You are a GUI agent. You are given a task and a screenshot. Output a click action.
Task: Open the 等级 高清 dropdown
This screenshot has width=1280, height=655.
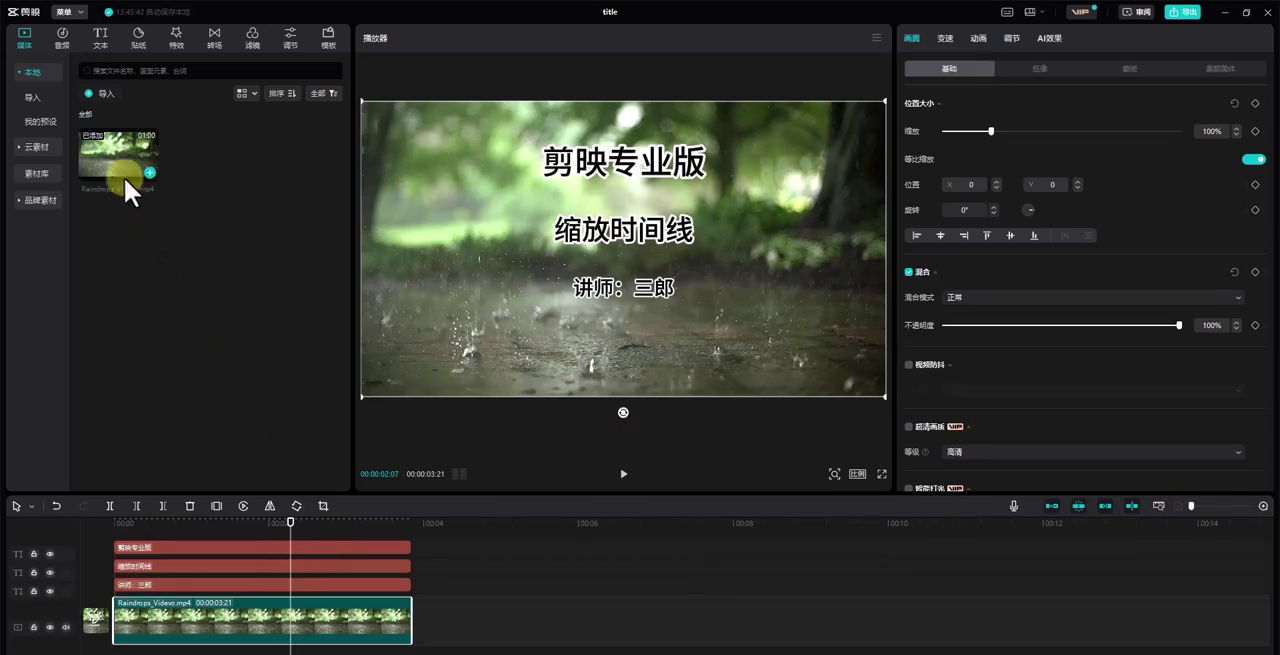[x=1094, y=452]
